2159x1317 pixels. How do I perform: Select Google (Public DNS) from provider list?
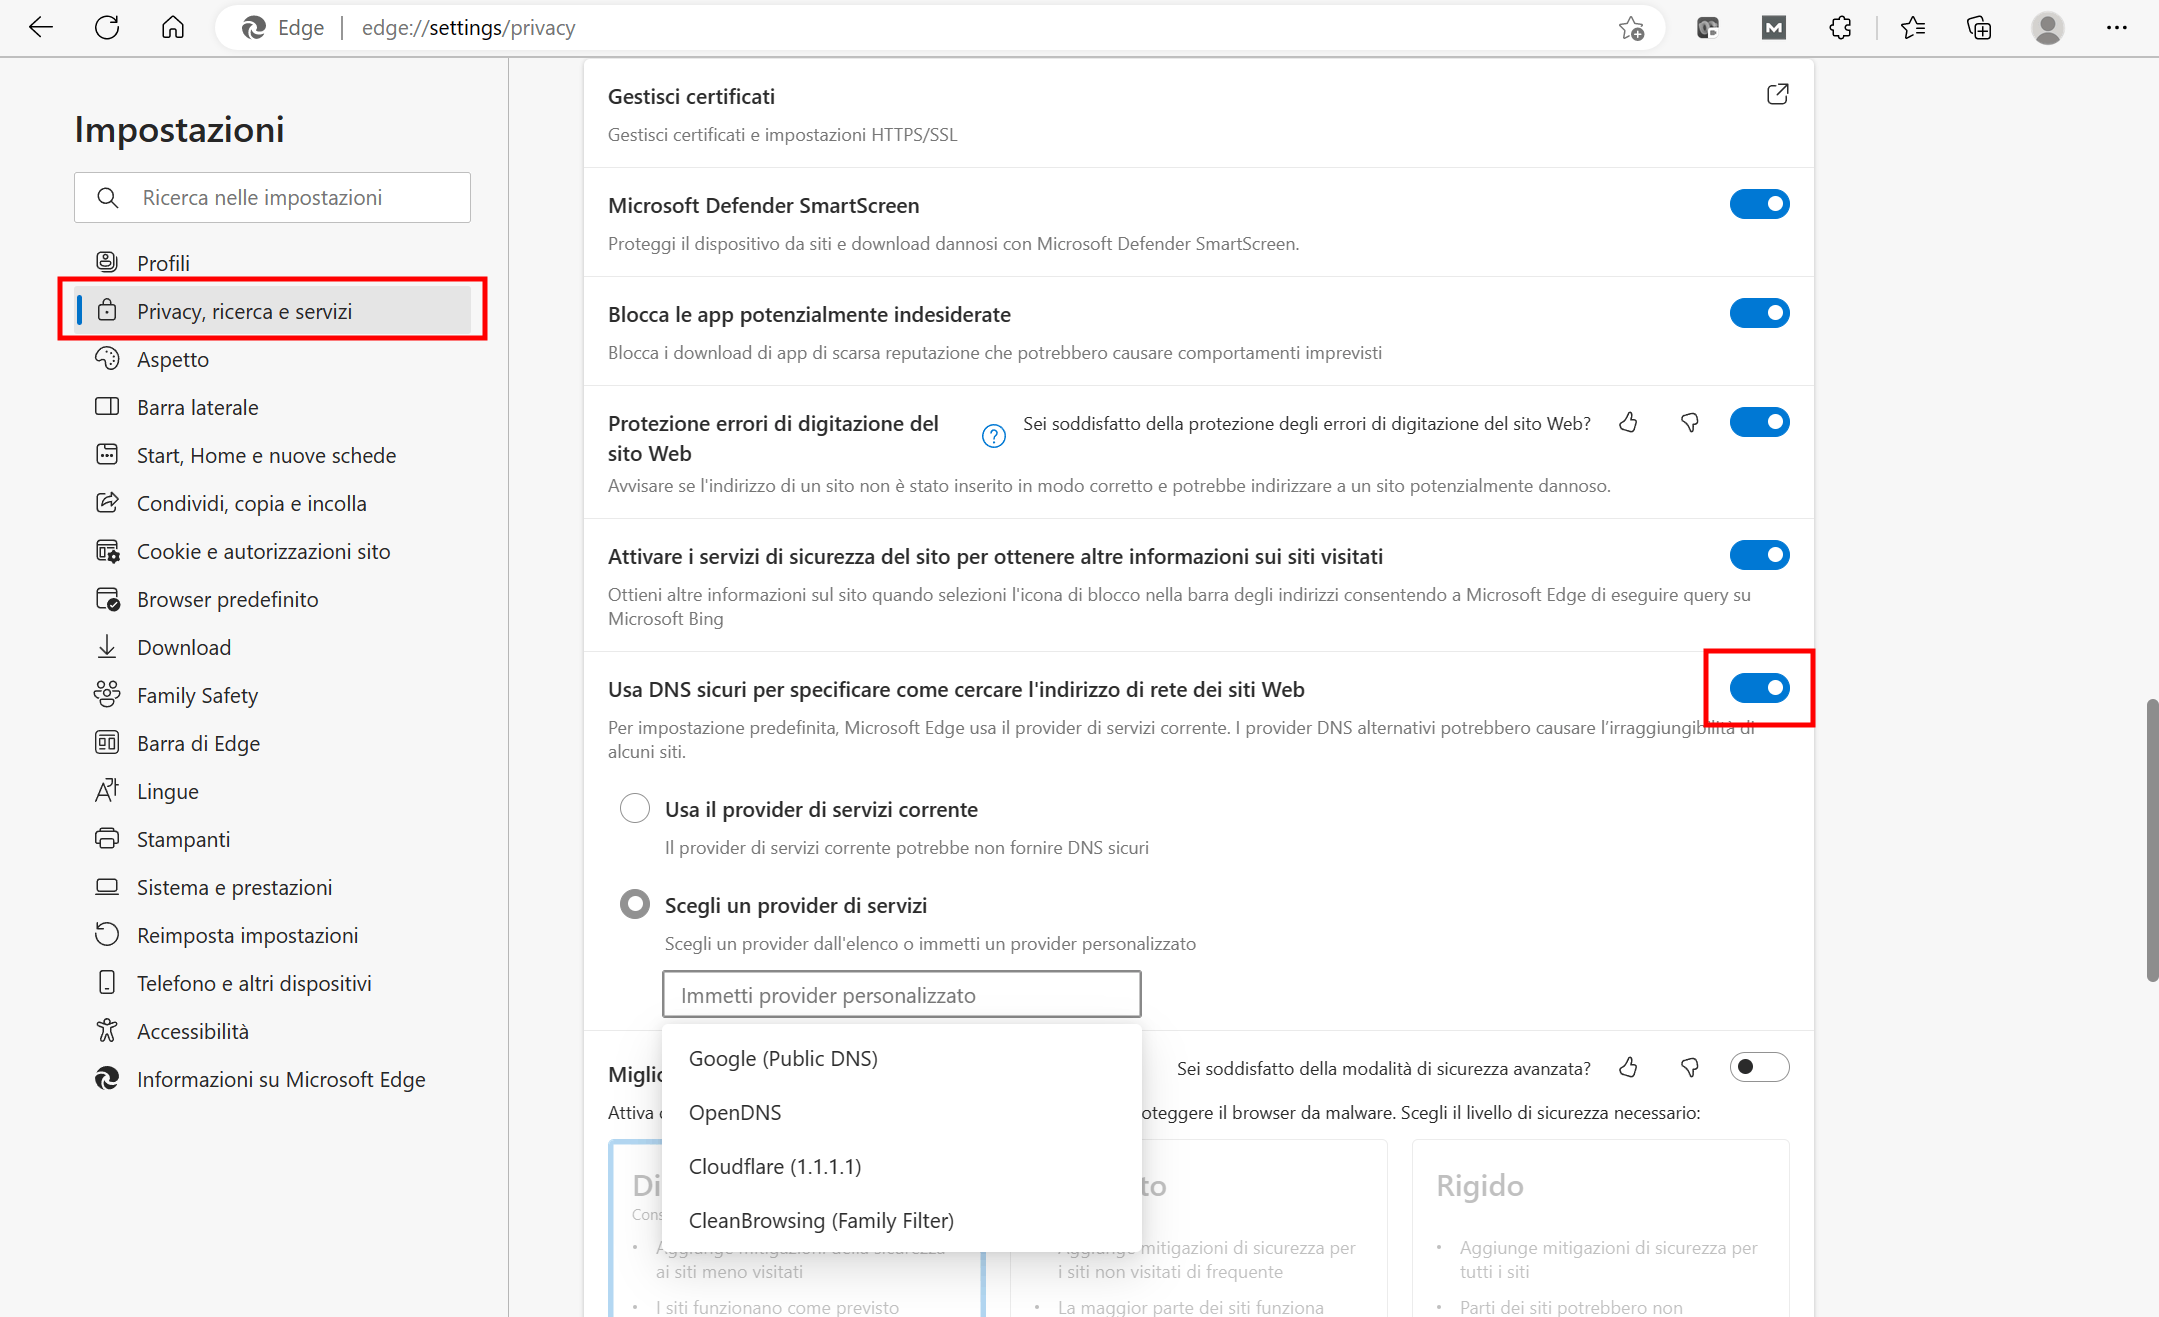pyautogui.click(x=783, y=1058)
